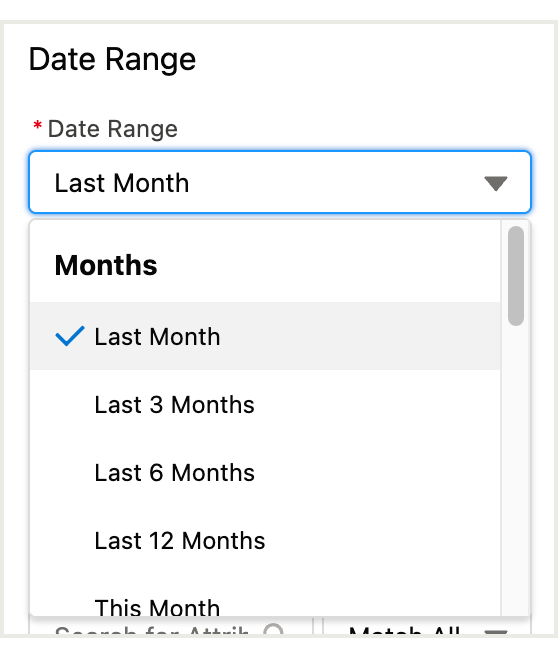Select This Month option
This screenshot has height=662, width=558.
[x=265, y=604]
